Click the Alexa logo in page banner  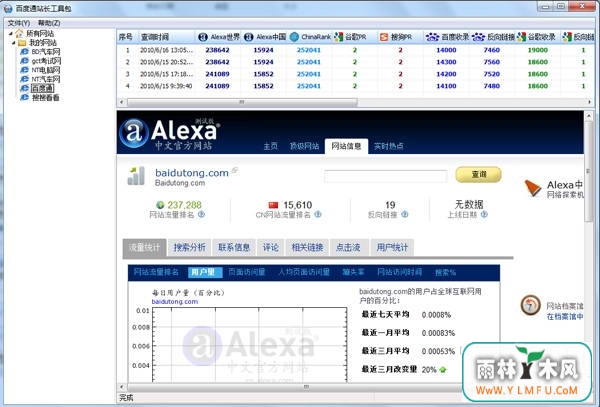point(170,133)
